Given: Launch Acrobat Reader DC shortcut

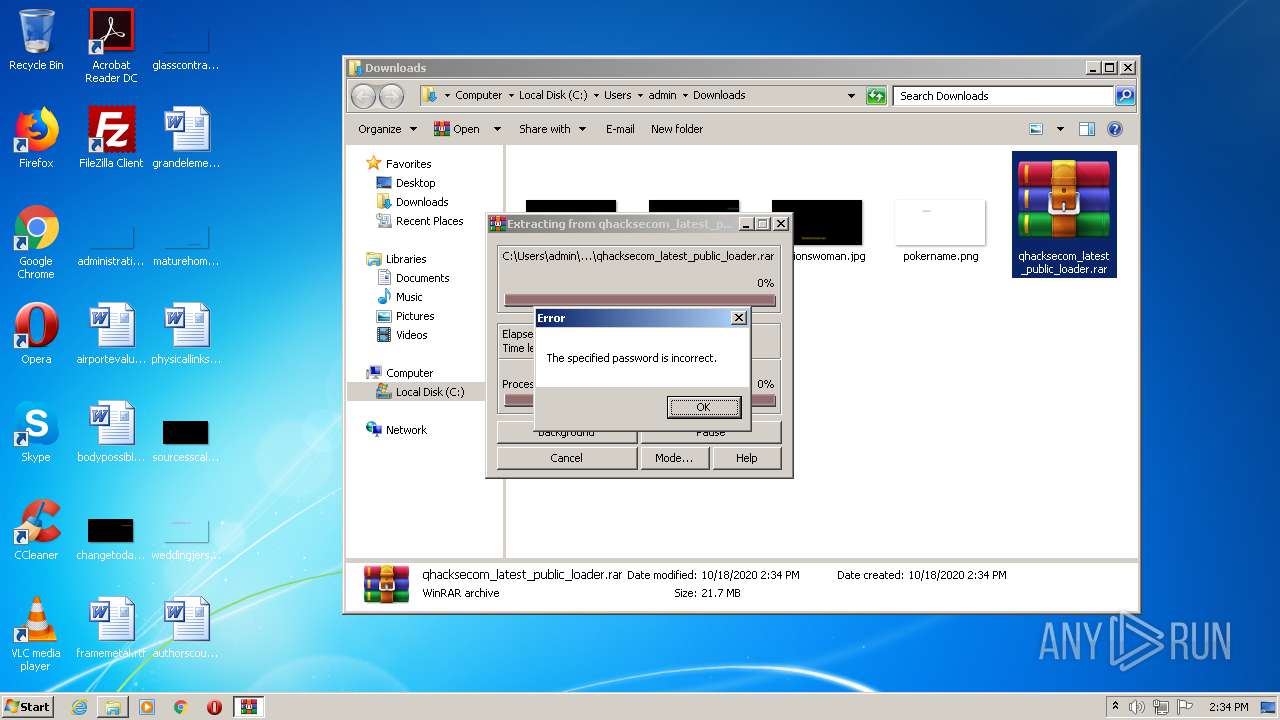Looking at the screenshot, I should [111, 46].
